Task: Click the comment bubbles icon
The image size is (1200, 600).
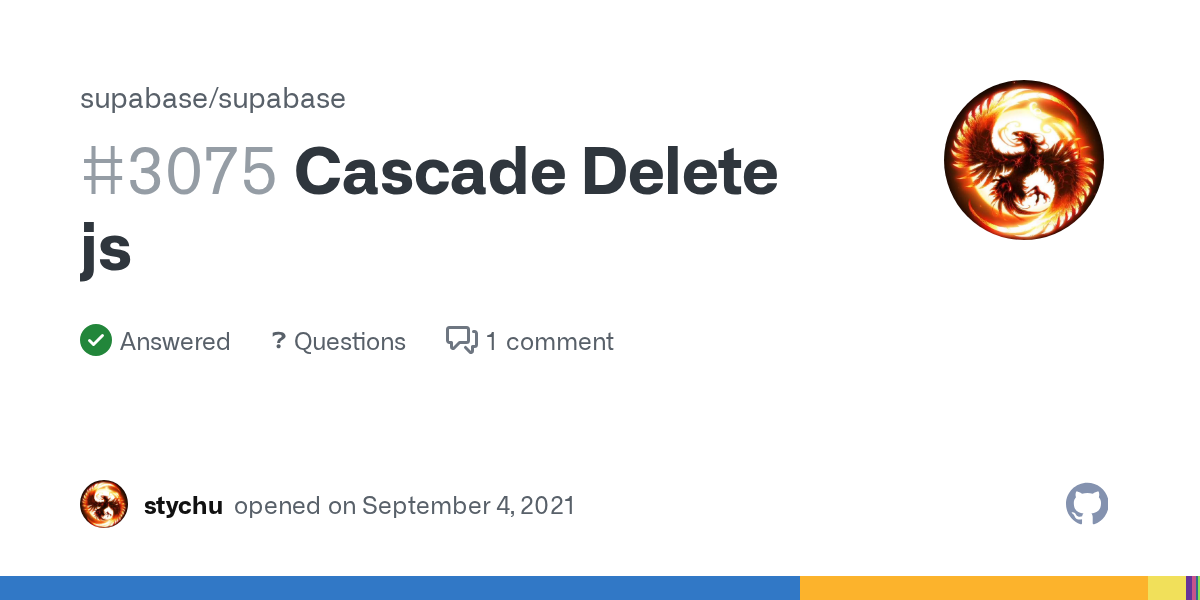Action: pyautogui.click(x=461, y=341)
